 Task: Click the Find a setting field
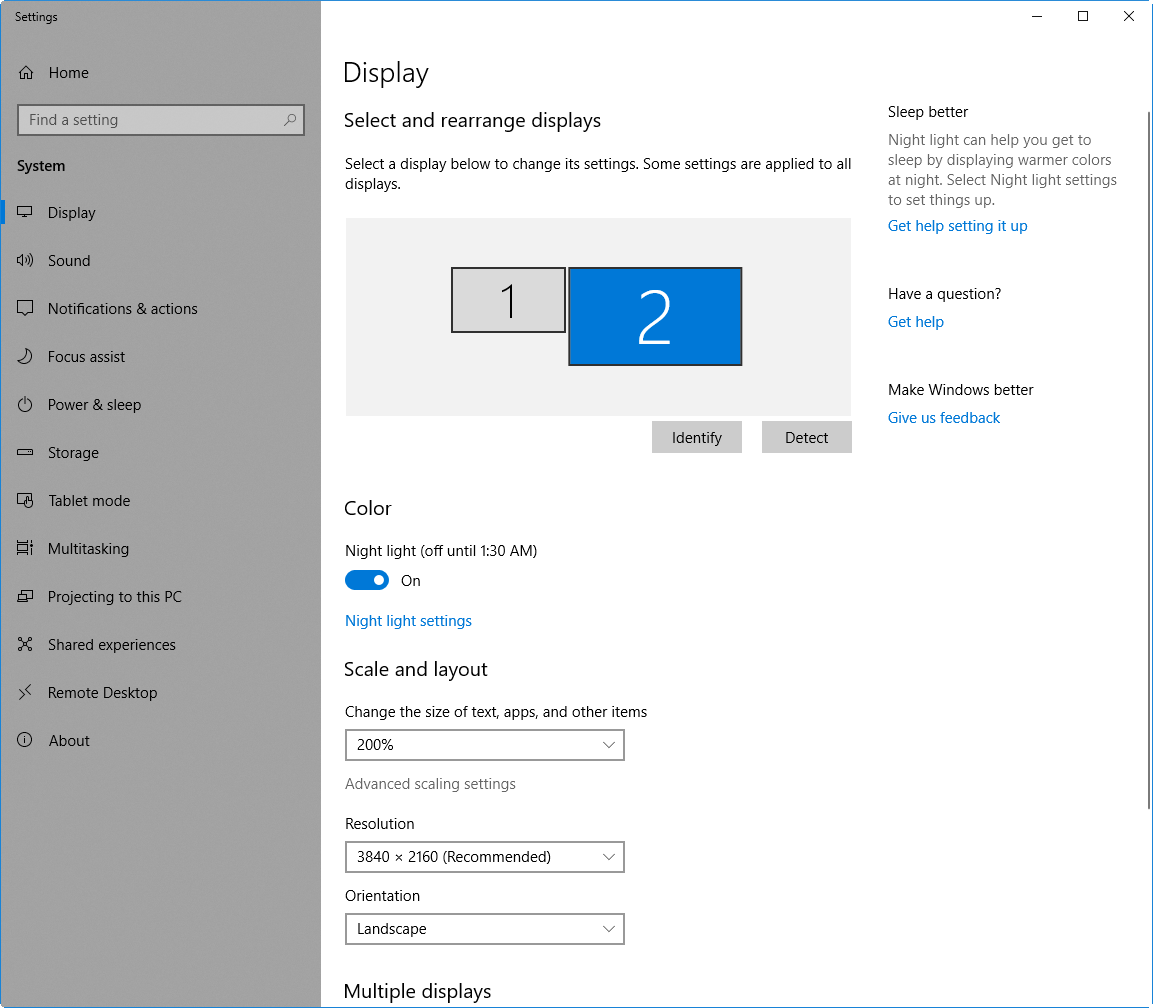[x=150, y=120]
